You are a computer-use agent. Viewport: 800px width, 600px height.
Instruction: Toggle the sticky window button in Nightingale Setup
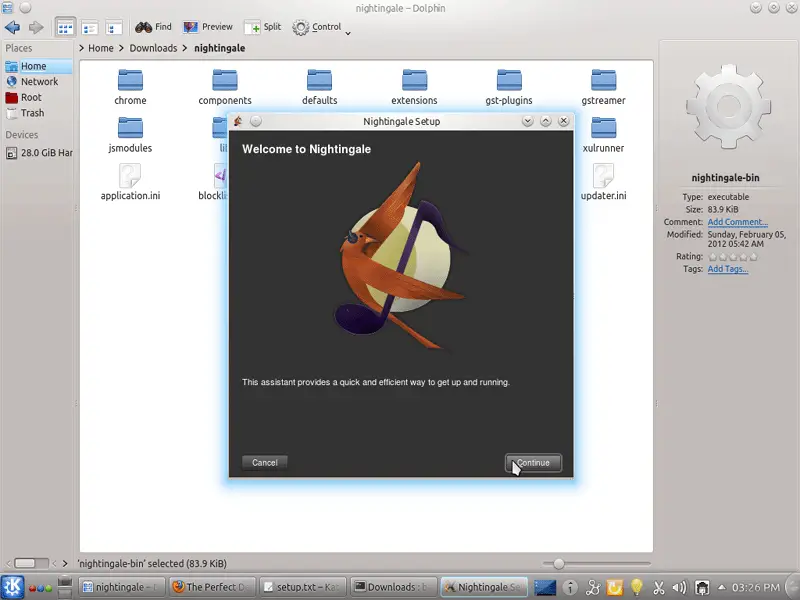pyautogui.click(x=256, y=121)
